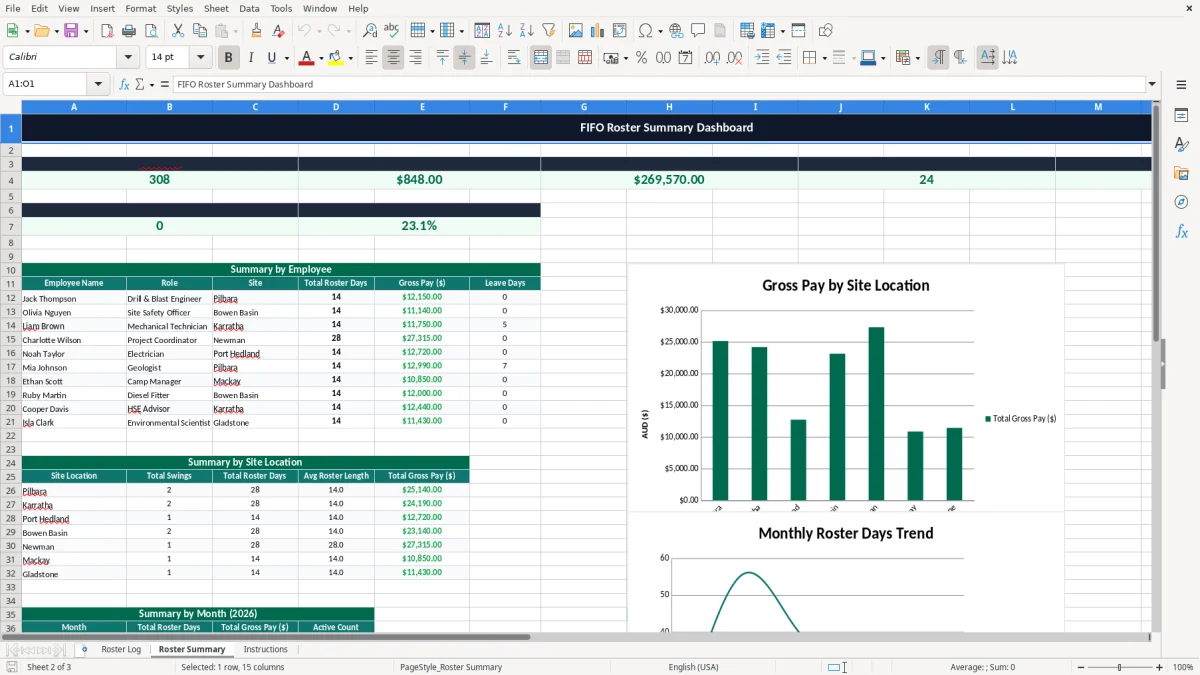Expand the formula bar

[1152, 84]
